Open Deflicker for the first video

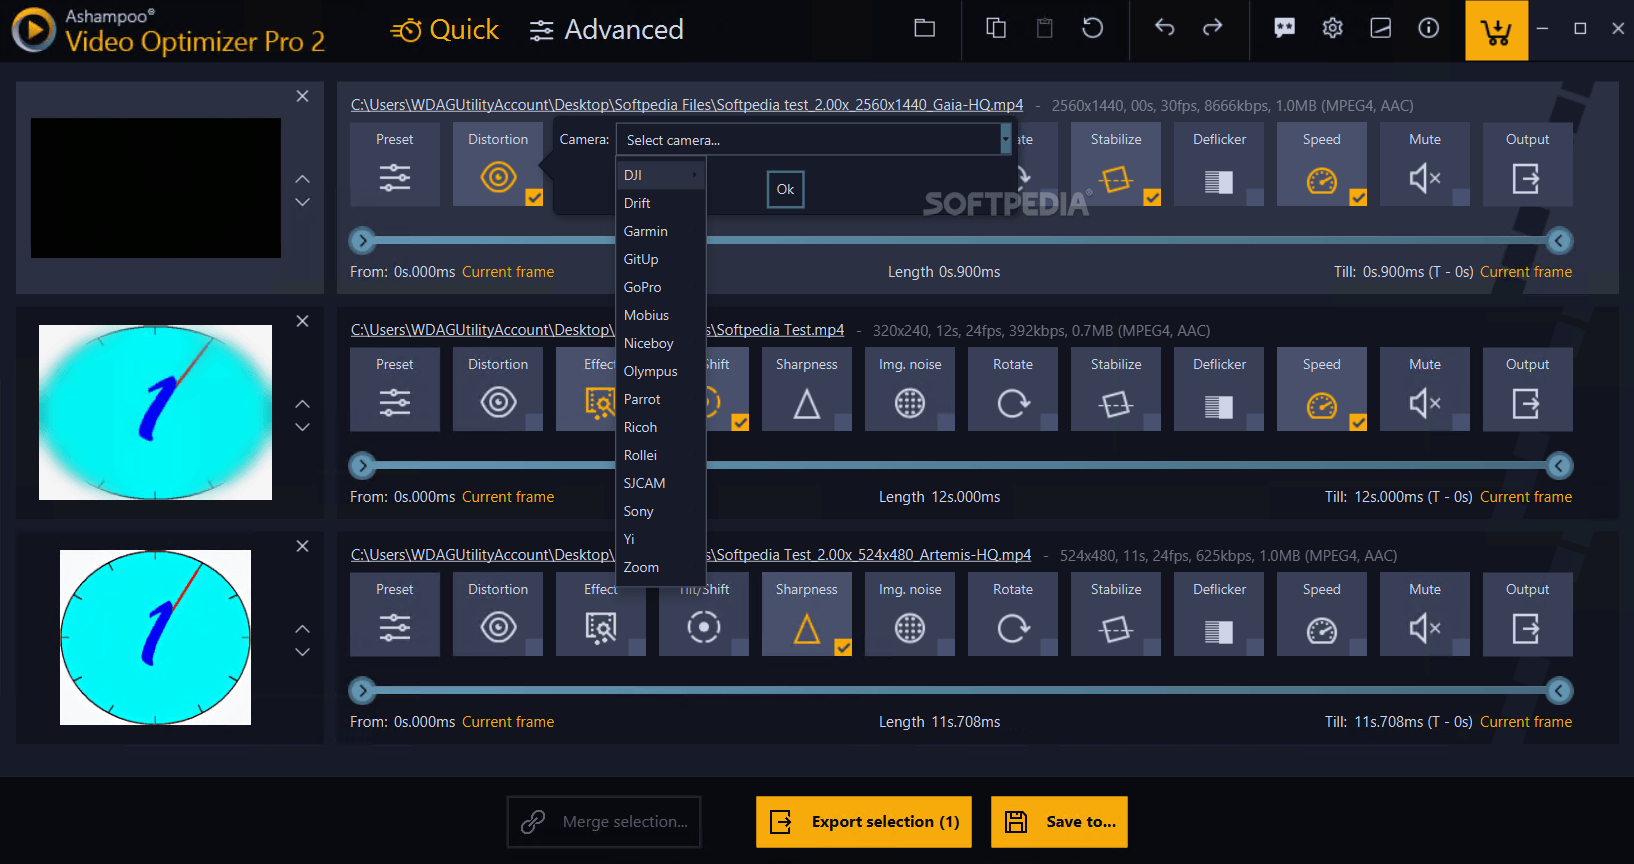pyautogui.click(x=1218, y=180)
